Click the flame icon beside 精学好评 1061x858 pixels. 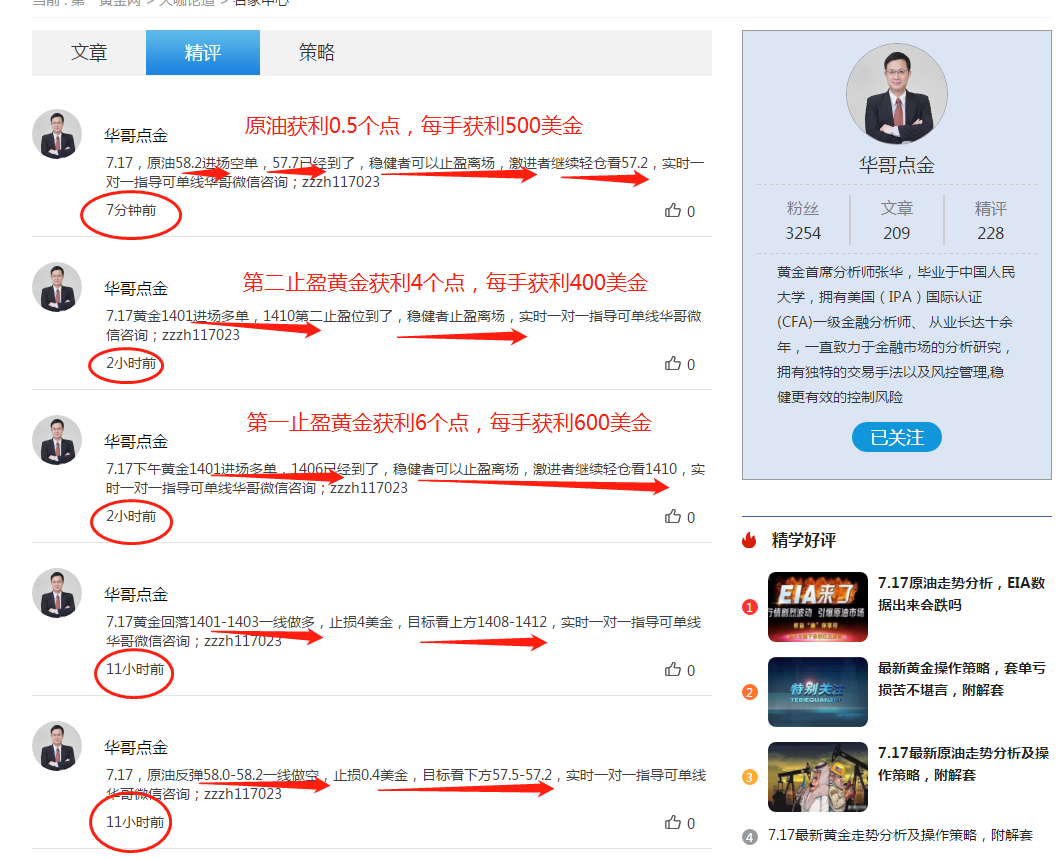pyautogui.click(x=749, y=539)
